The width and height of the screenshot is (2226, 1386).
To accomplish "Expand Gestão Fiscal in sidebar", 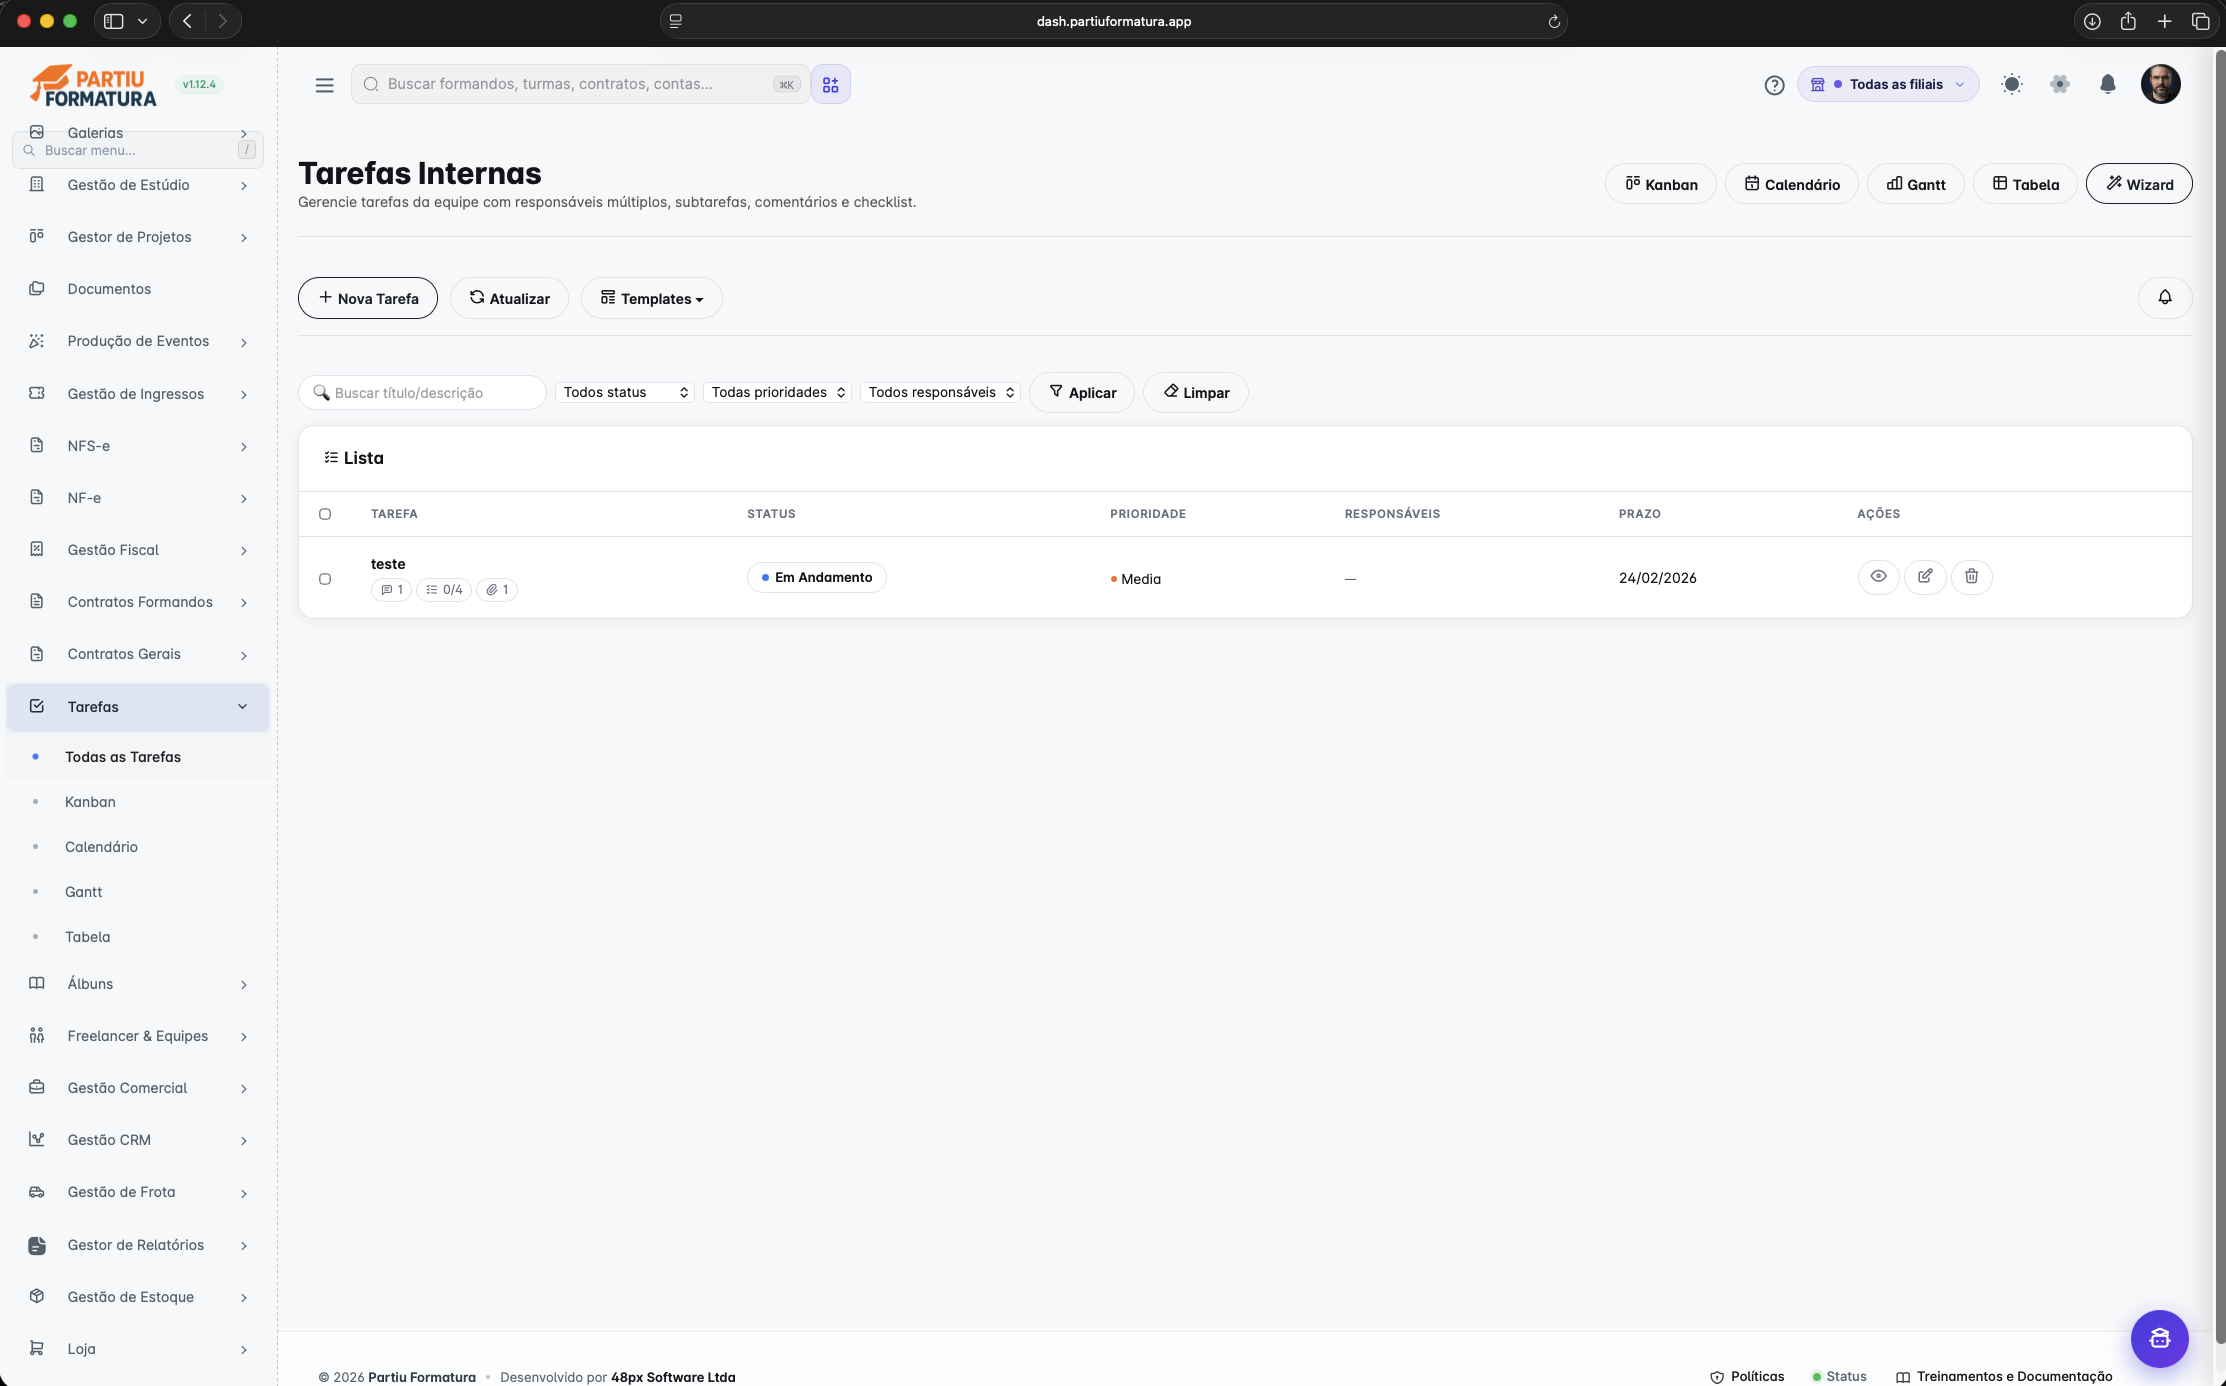I will (x=138, y=550).
